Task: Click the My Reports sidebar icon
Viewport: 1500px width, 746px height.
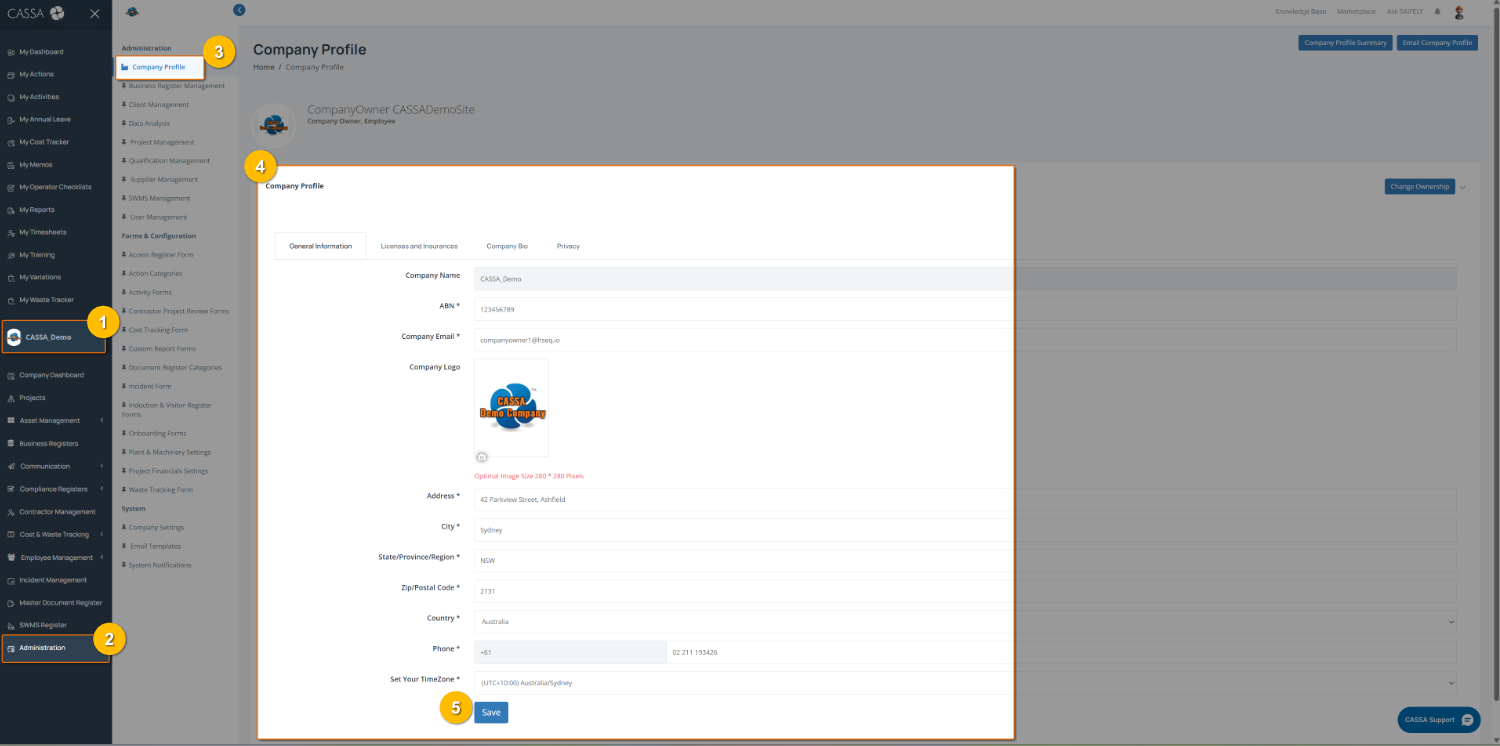Action: pos(11,210)
